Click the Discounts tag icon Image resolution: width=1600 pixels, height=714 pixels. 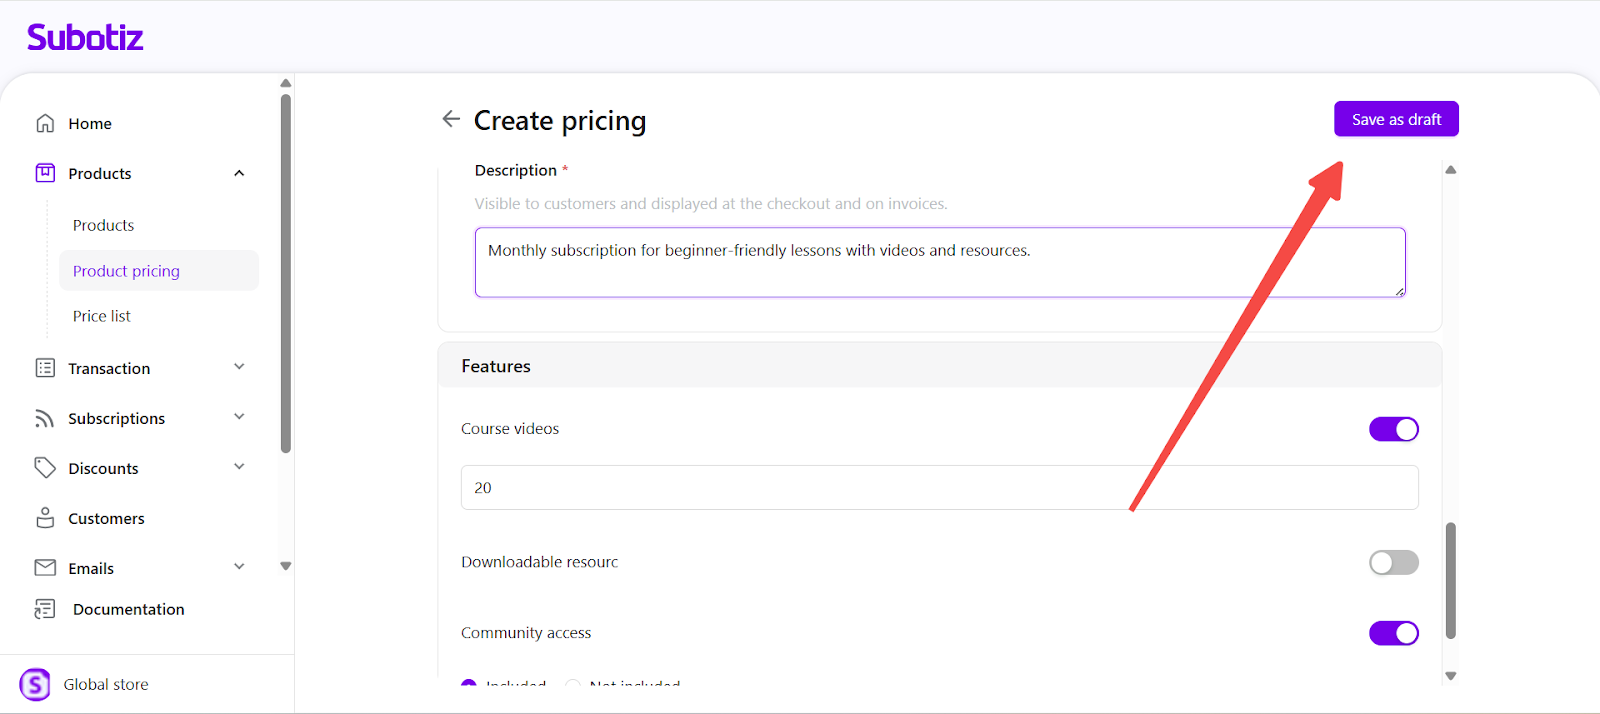point(45,468)
